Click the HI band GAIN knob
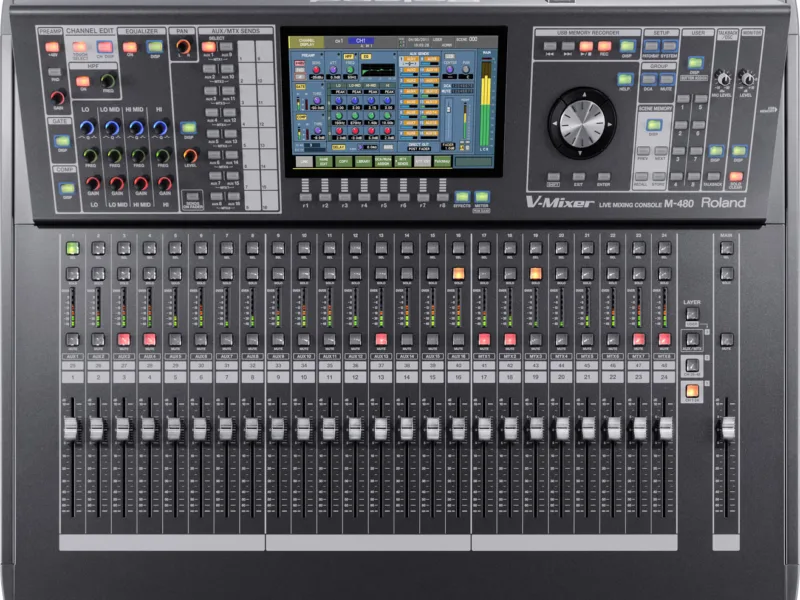This screenshot has height=600, width=800. click(x=165, y=183)
